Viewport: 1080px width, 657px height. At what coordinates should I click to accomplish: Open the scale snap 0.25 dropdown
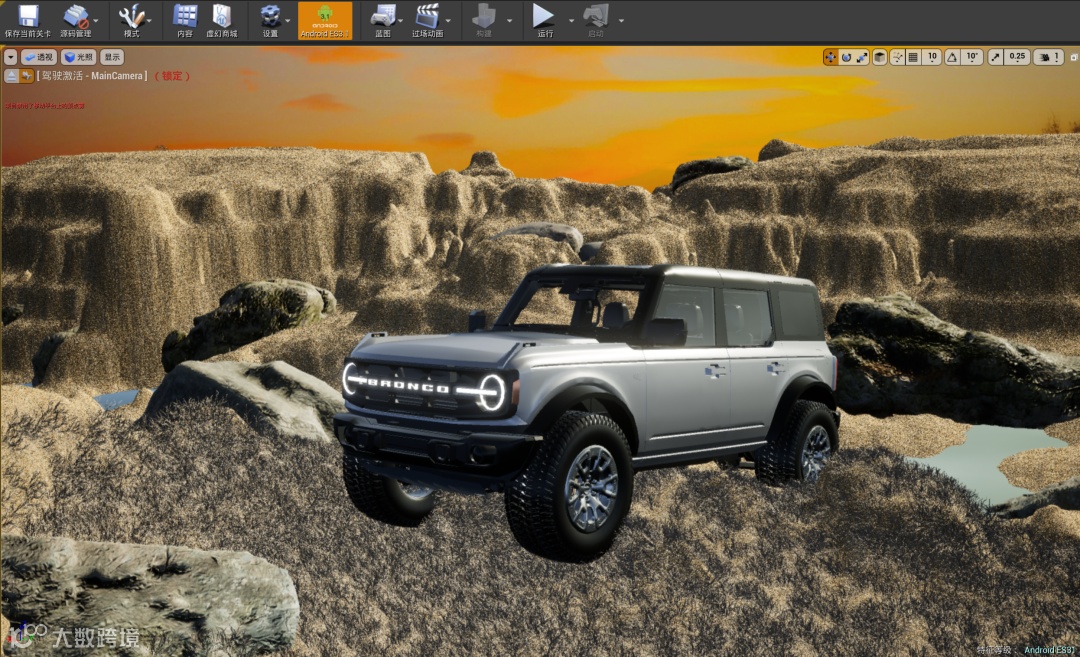[x=1017, y=57]
